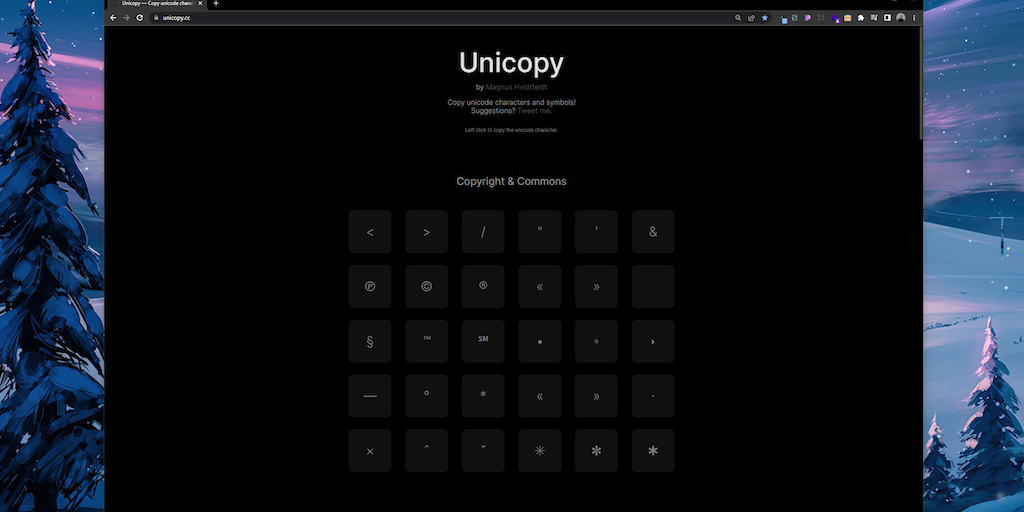The height and width of the screenshot is (512, 1024).
Task: Copy the service mark SM symbol
Action: click(x=483, y=342)
